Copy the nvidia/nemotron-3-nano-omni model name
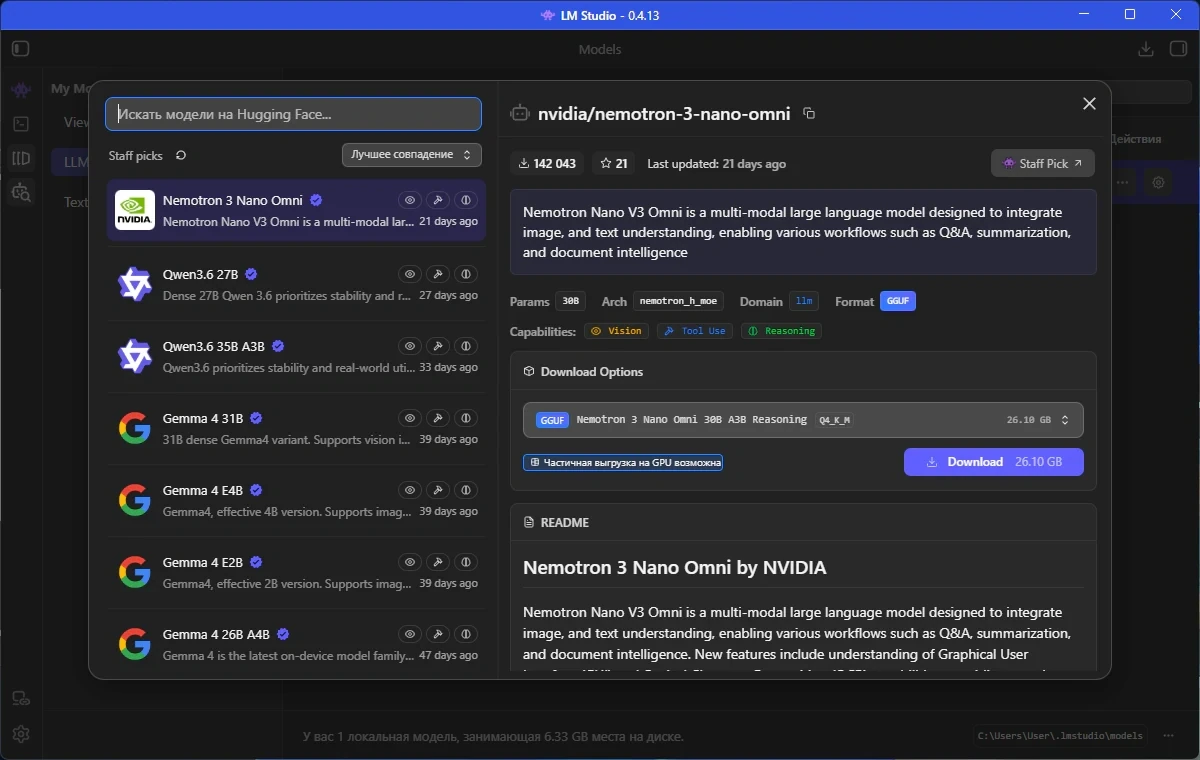 coord(809,114)
